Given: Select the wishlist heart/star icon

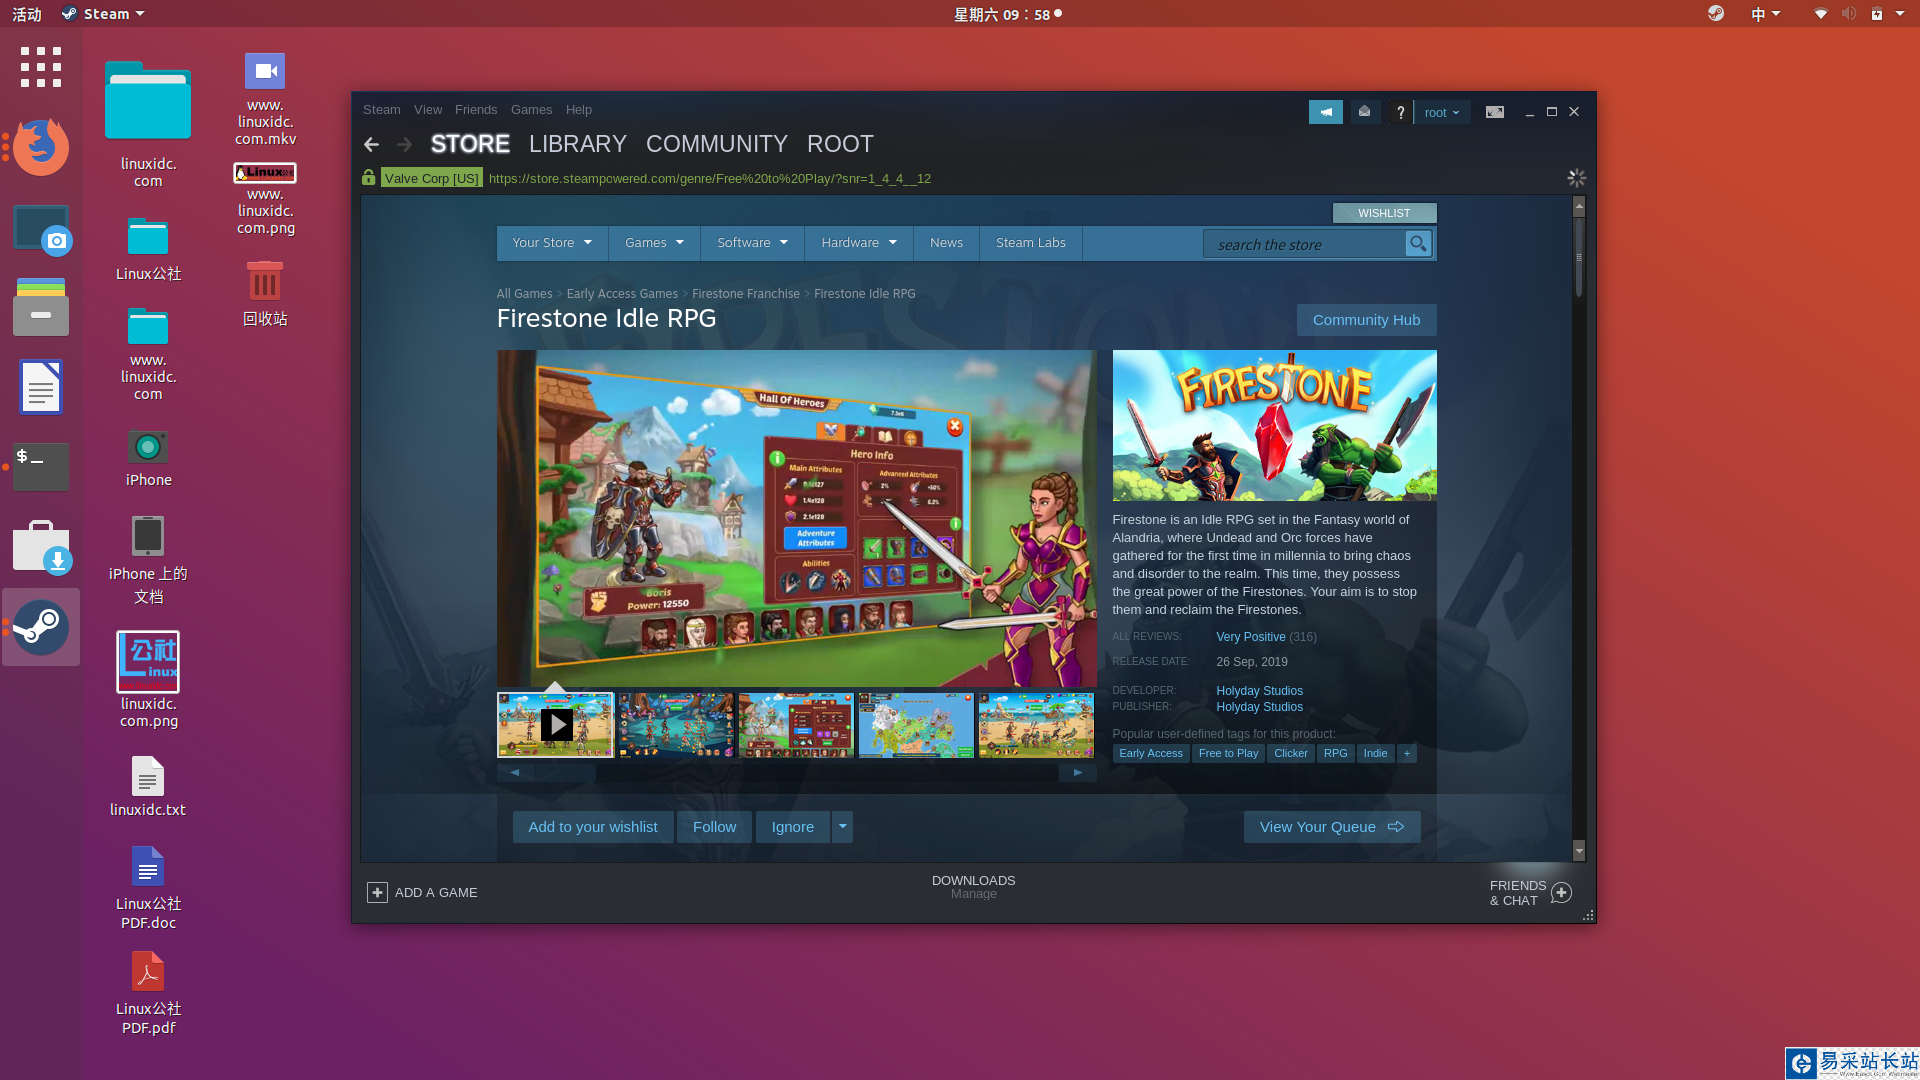Looking at the screenshot, I should [1385, 211].
